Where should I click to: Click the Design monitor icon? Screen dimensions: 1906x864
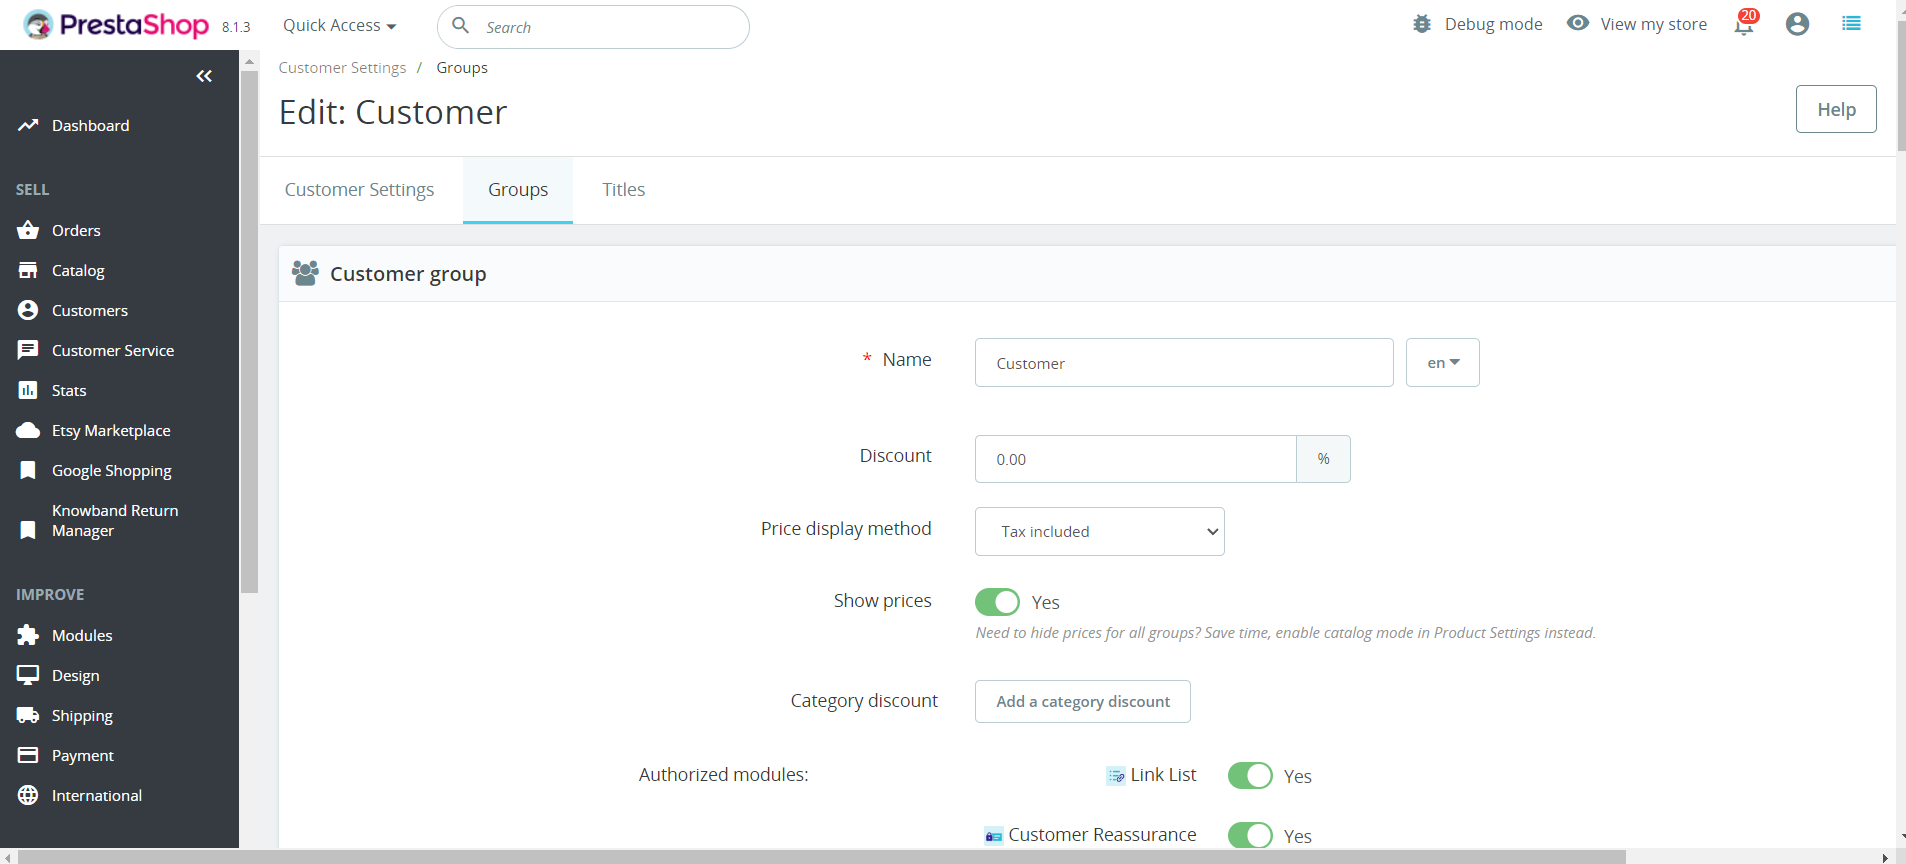[x=28, y=675]
